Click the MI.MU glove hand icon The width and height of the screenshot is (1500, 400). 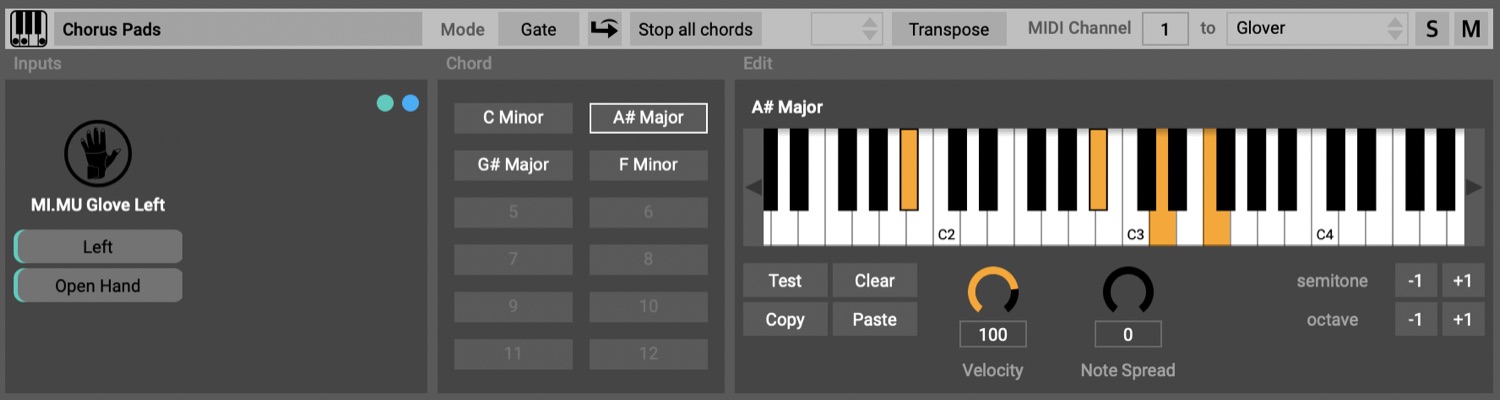[x=98, y=153]
